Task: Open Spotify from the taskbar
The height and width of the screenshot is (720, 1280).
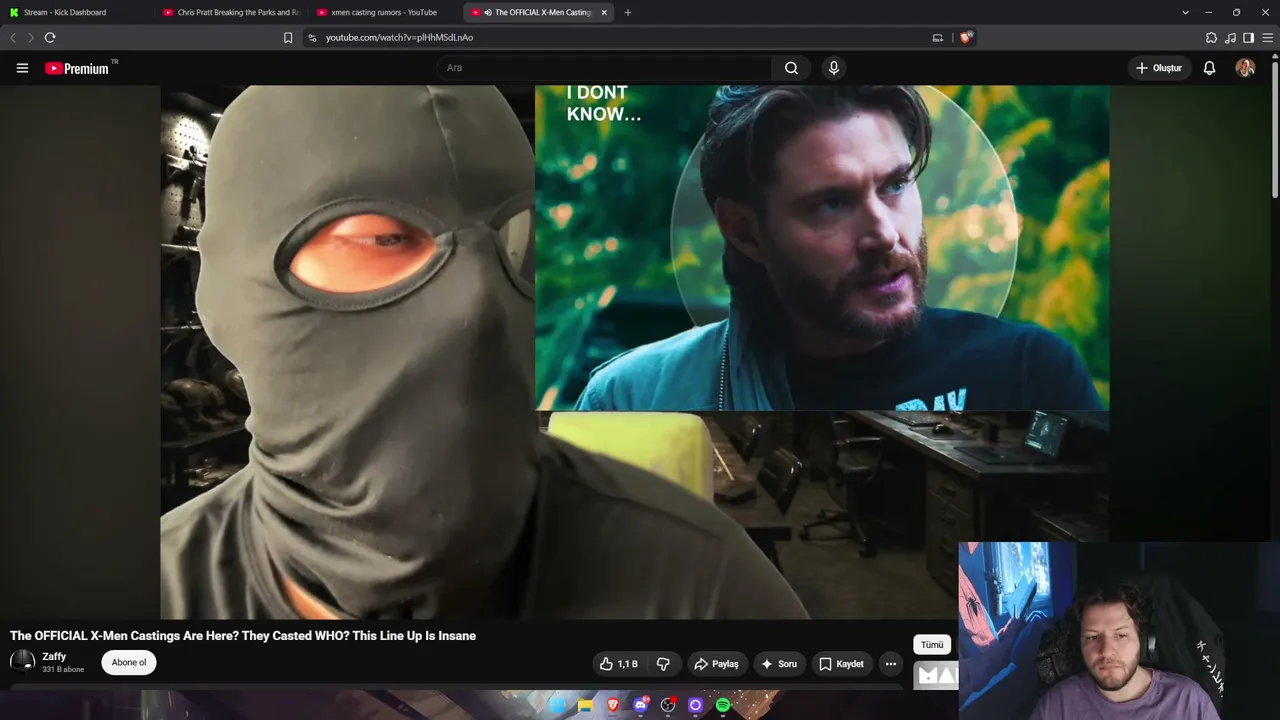Action: [723, 706]
